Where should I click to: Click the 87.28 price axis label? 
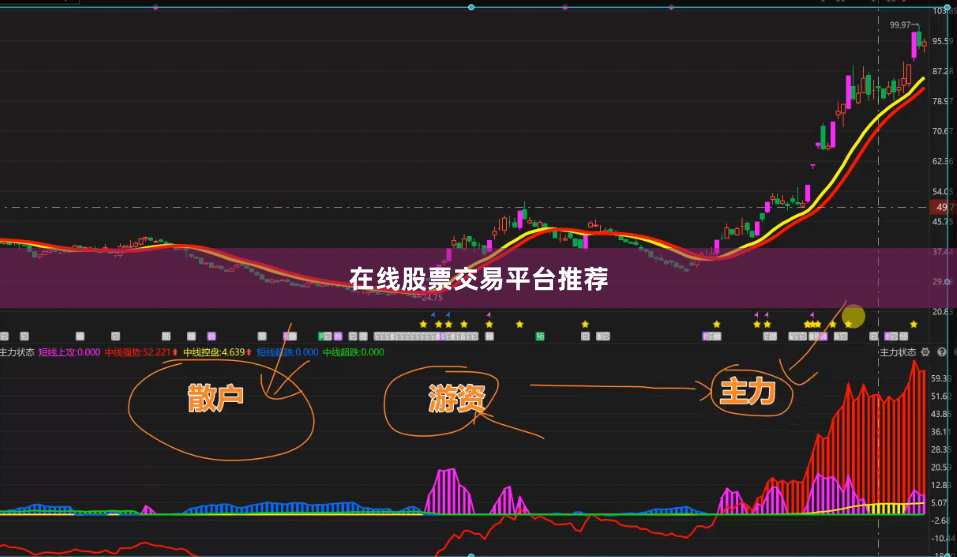[x=943, y=71]
